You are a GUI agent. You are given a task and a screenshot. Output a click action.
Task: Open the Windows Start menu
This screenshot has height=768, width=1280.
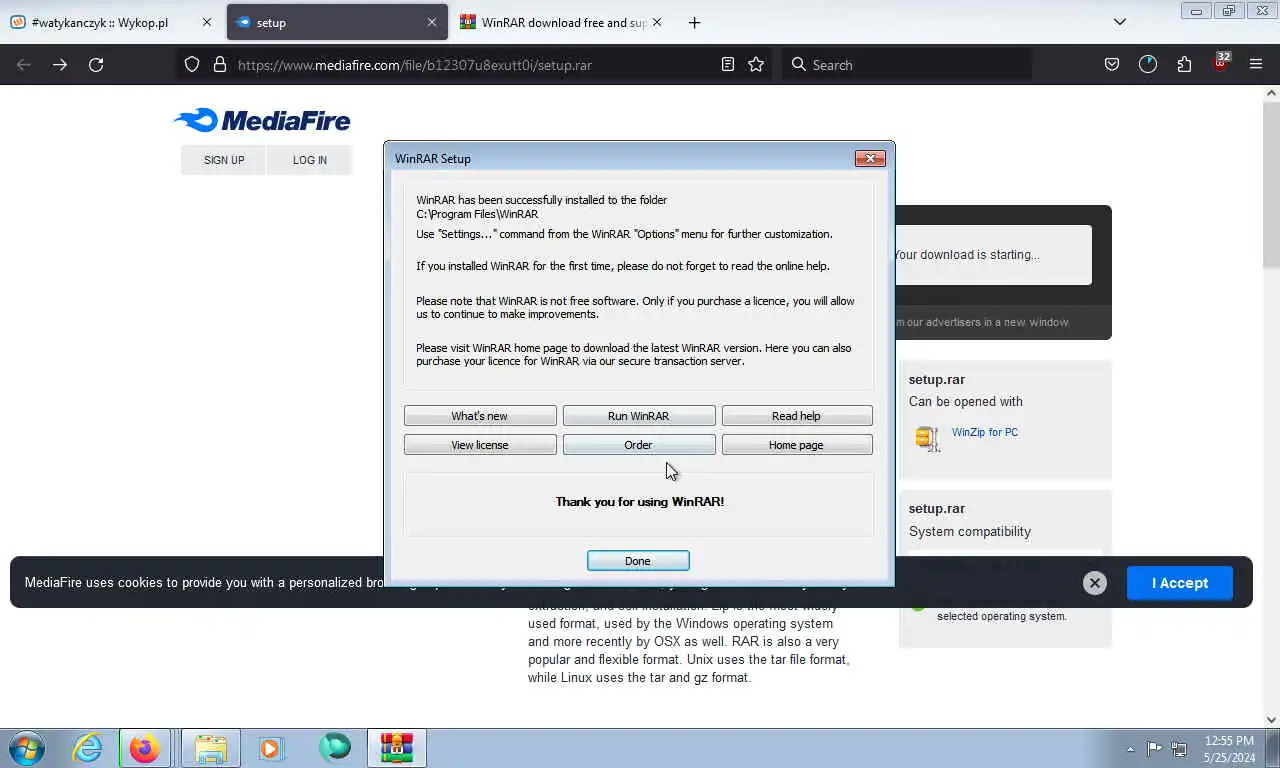point(27,748)
